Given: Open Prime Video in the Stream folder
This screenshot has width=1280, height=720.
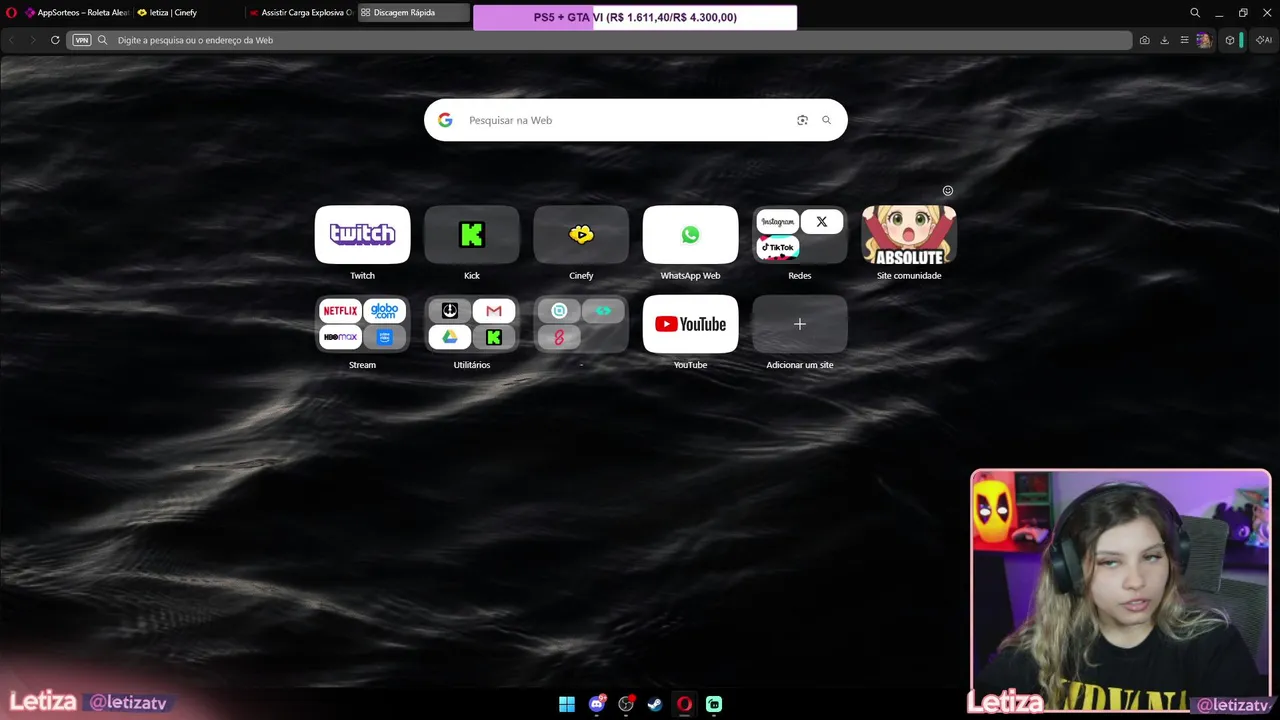Looking at the screenshot, I should [384, 337].
